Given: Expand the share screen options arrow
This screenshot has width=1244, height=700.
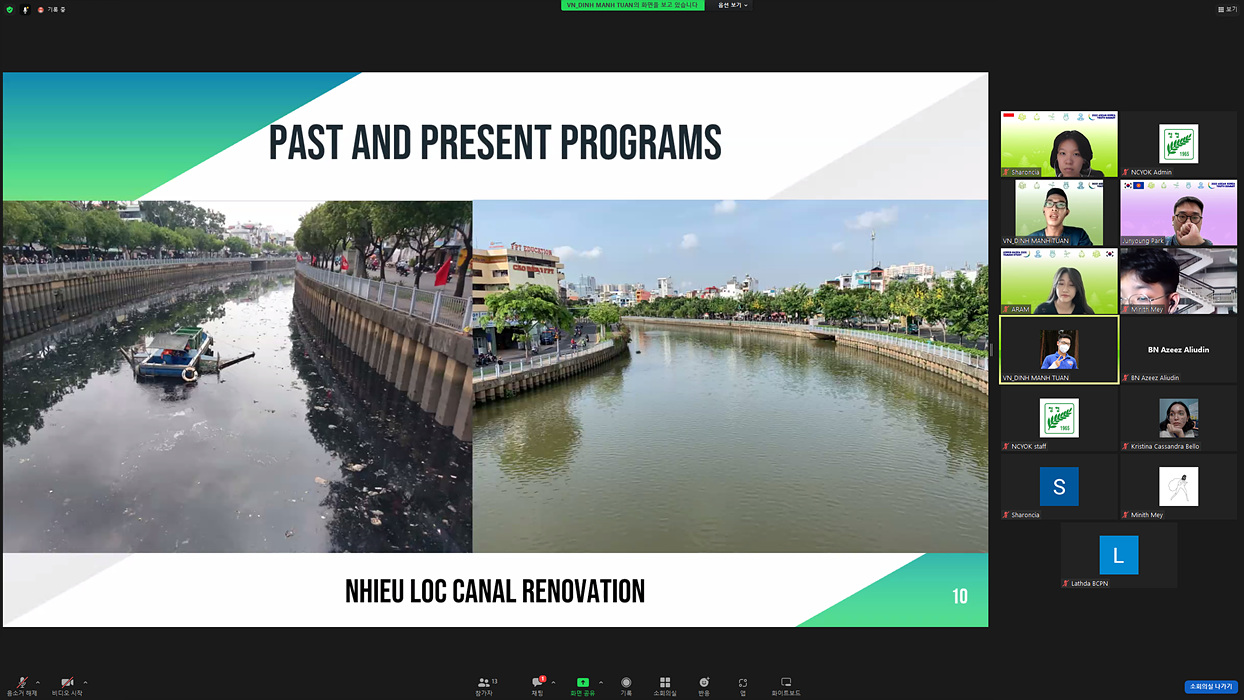Looking at the screenshot, I should click(601, 683).
